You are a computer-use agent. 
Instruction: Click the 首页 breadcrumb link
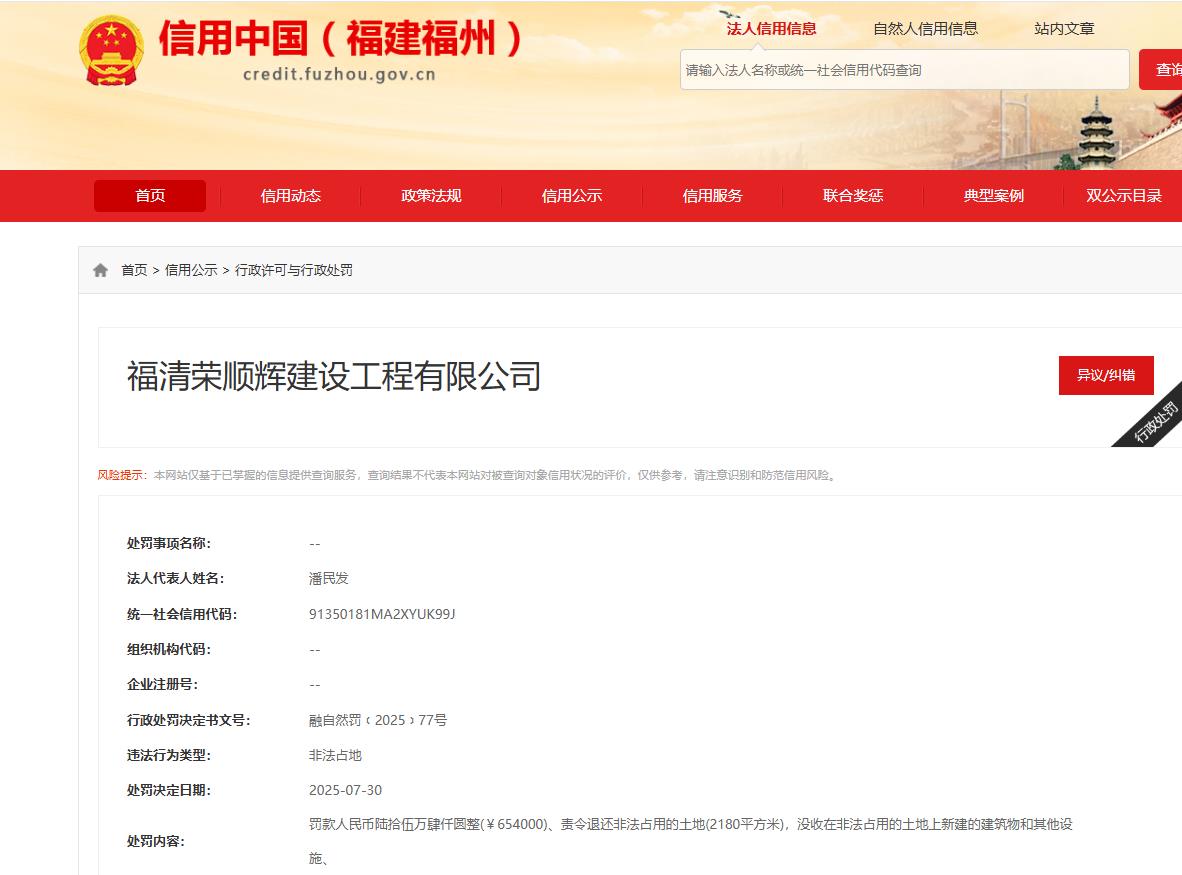[x=134, y=270]
